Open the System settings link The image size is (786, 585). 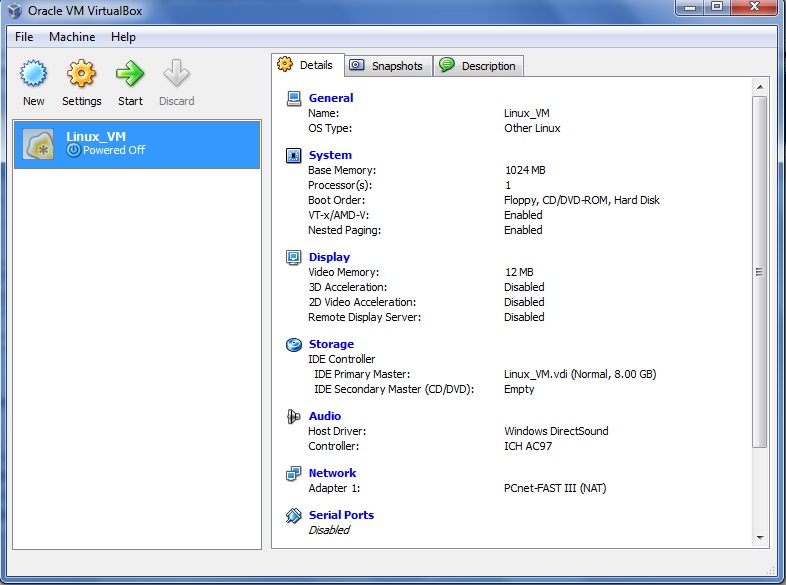click(x=330, y=155)
